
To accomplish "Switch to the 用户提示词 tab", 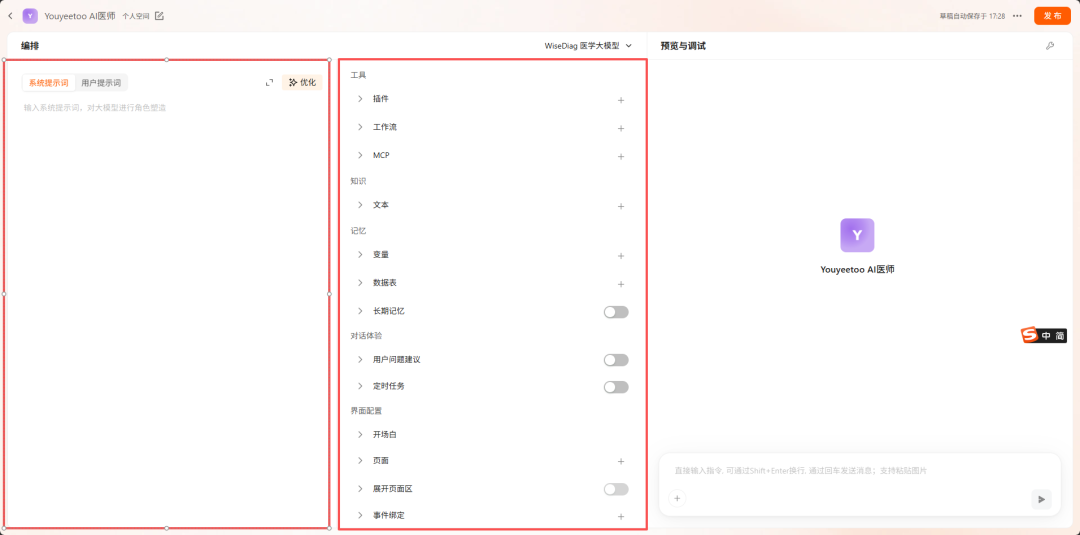I will click(101, 83).
